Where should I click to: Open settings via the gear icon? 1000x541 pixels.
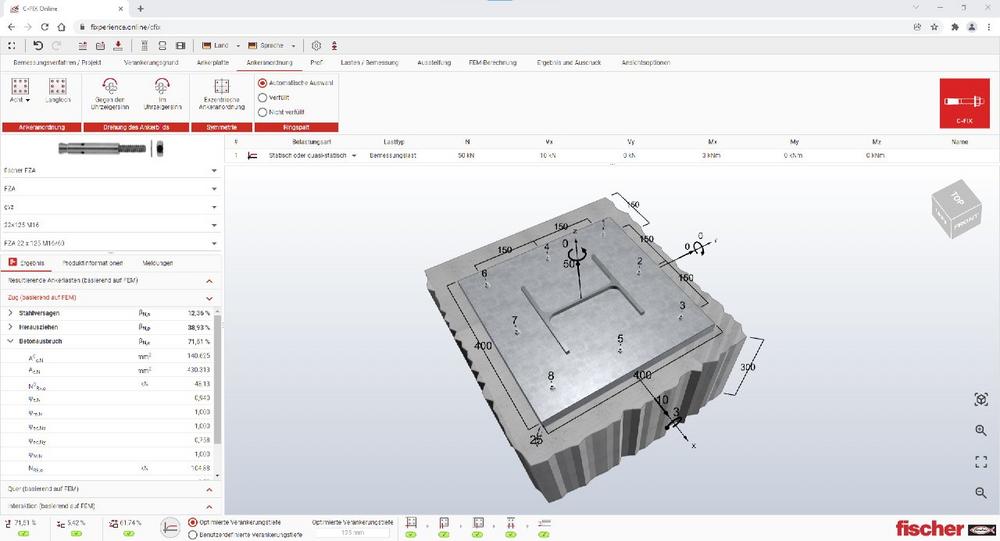316,45
